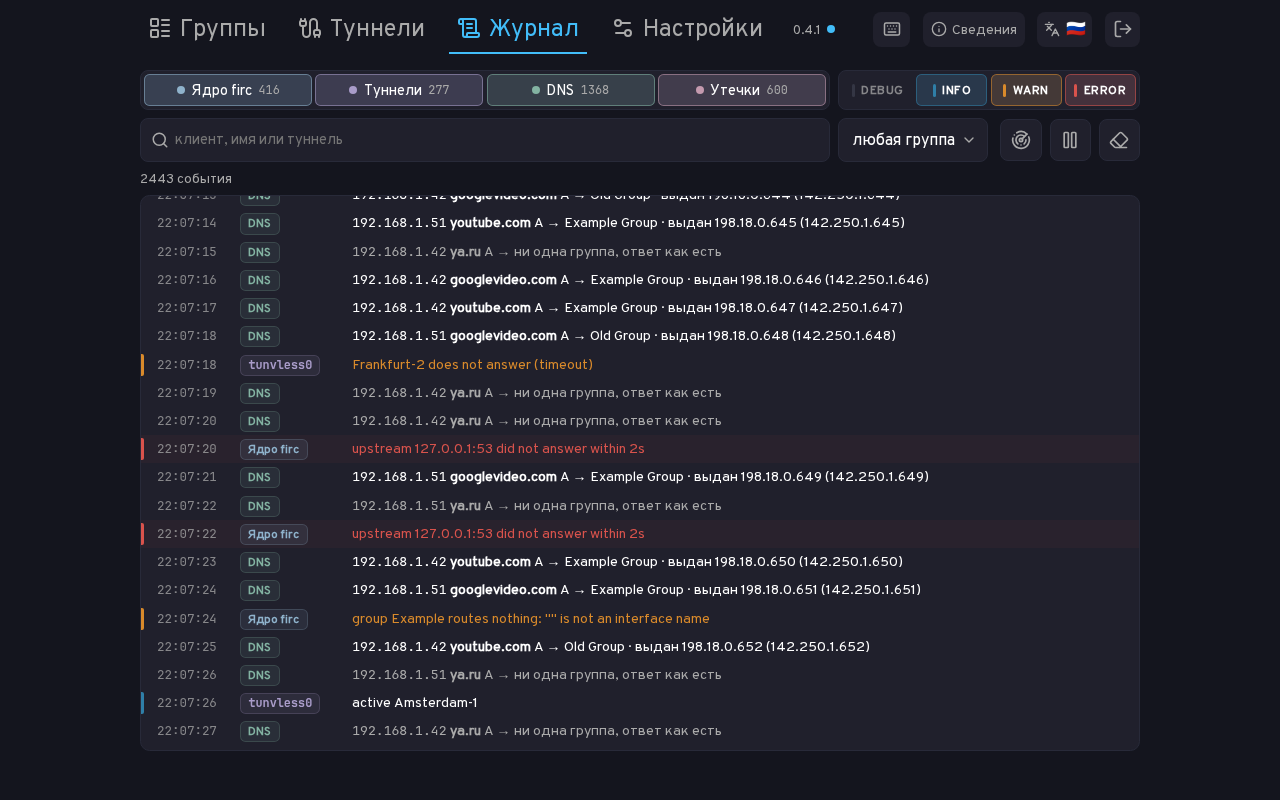
Task: Pause the log stream
Action: tap(1070, 140)
